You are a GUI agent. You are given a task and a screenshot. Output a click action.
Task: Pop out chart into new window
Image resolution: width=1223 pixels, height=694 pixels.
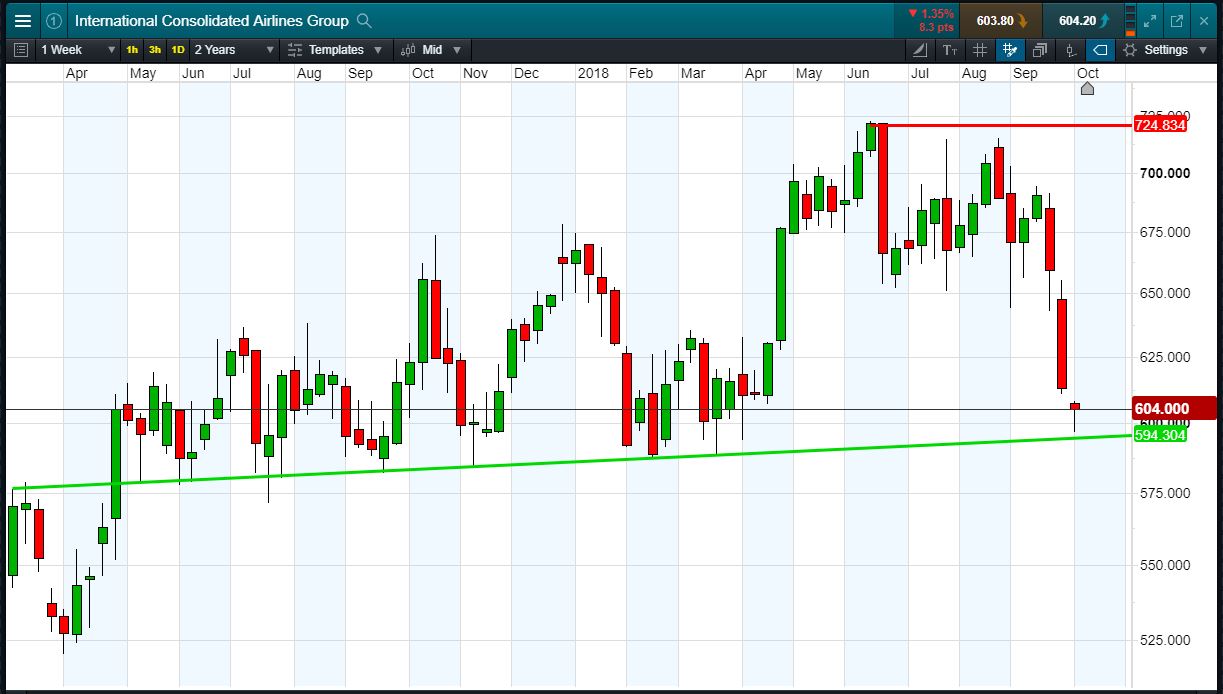coord(1176,20)
